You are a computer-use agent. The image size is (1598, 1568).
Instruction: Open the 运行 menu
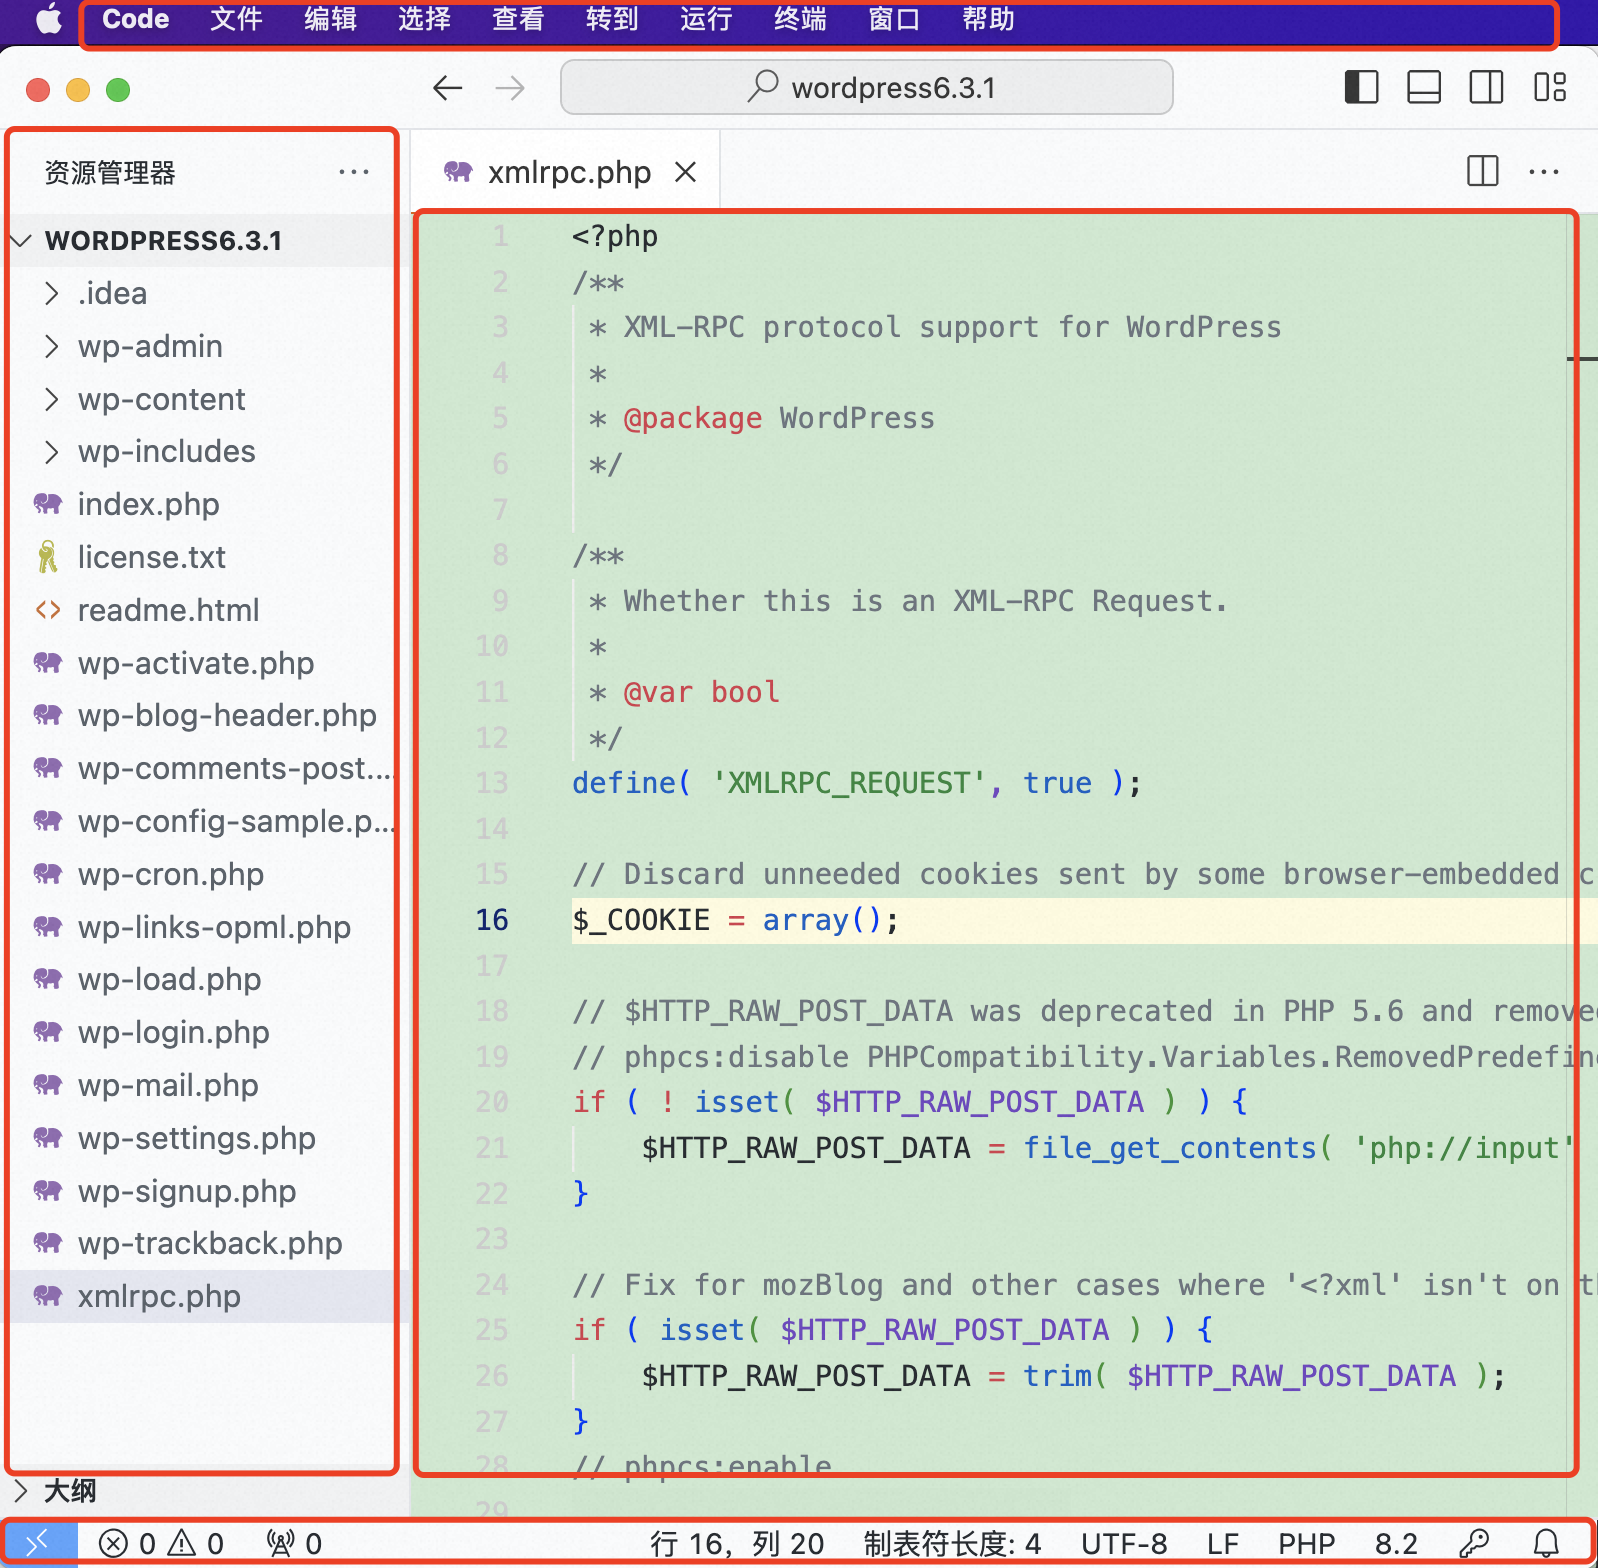tap(706, 19)
